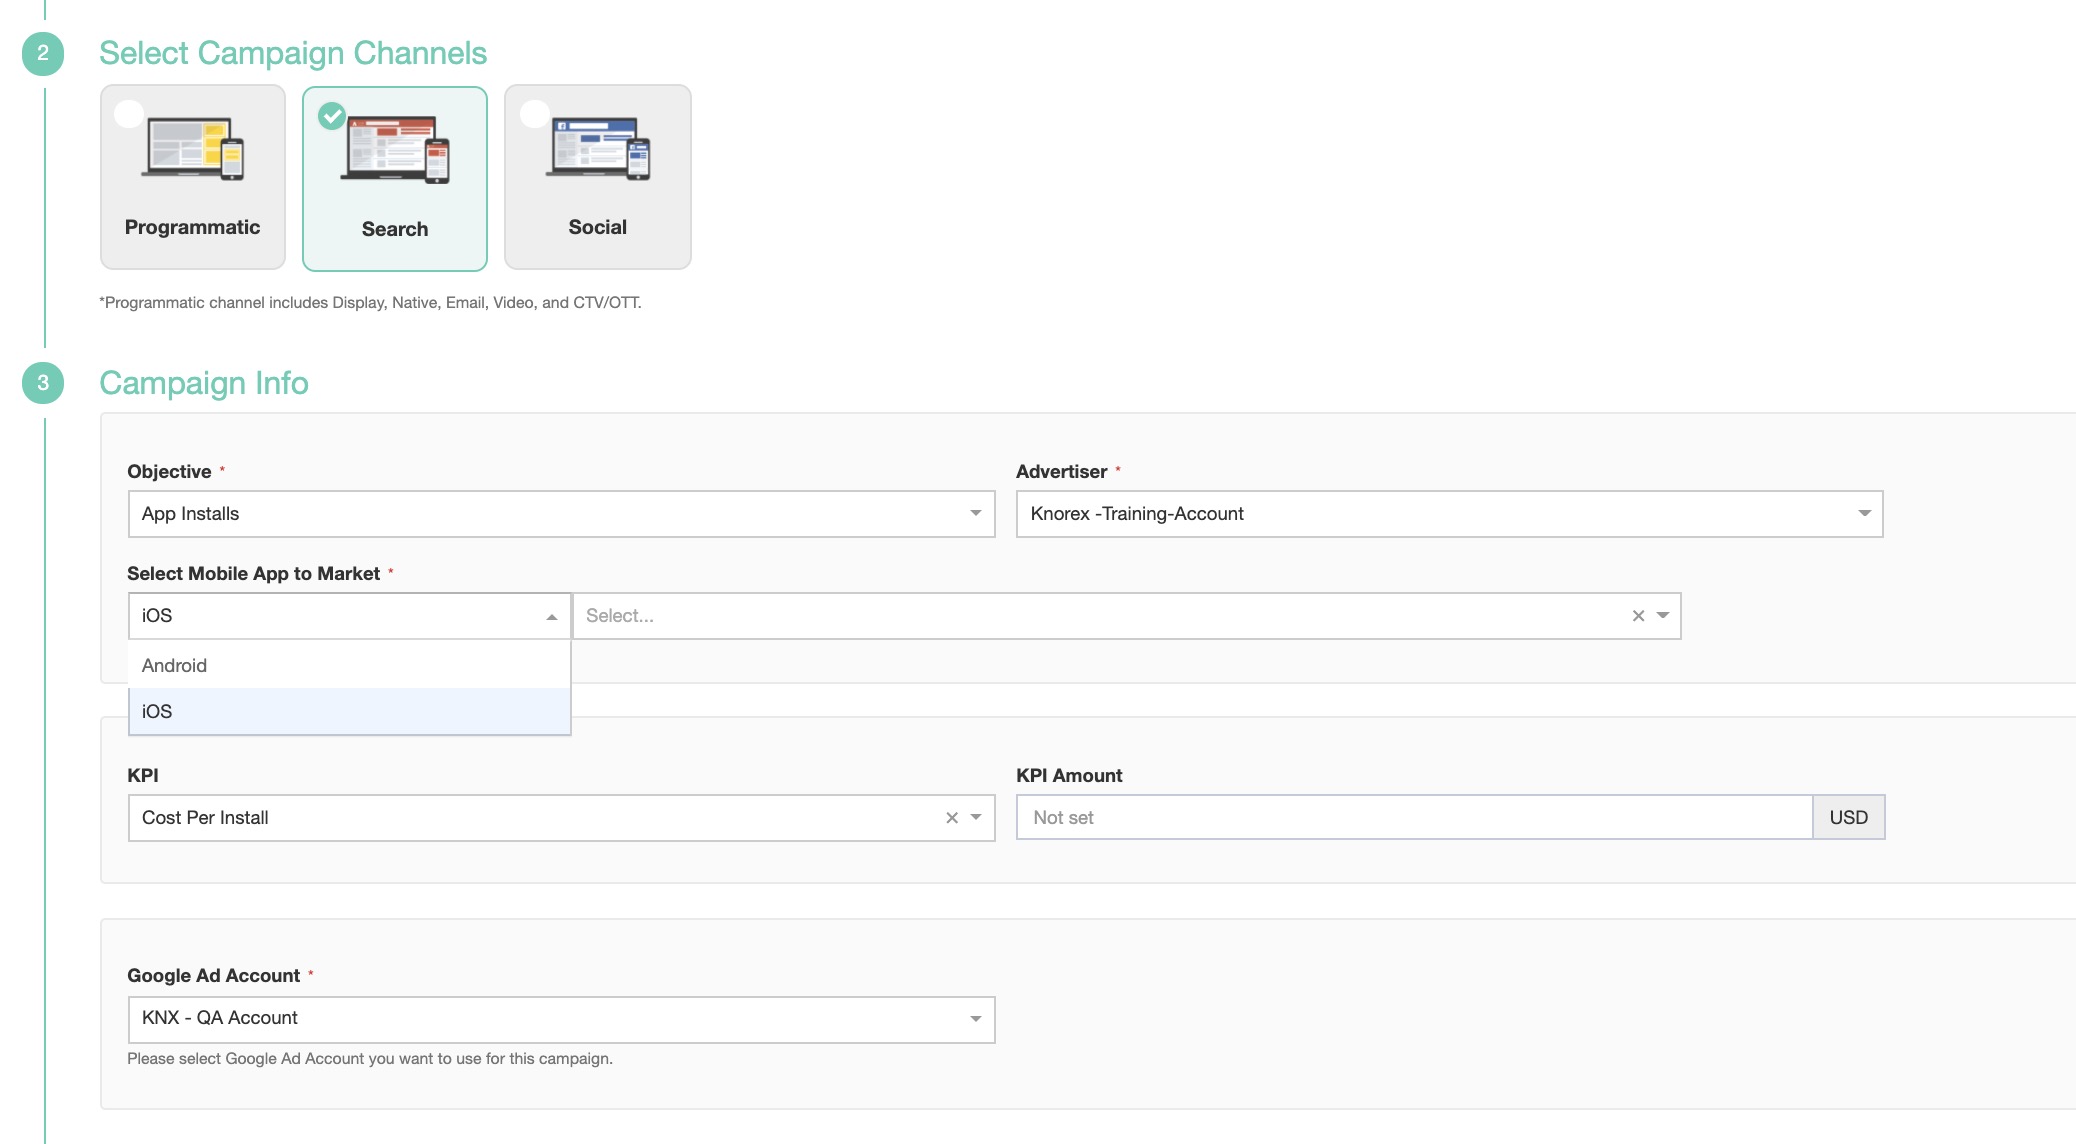Choose iOS option in the open list

click(x=157, y=712)
